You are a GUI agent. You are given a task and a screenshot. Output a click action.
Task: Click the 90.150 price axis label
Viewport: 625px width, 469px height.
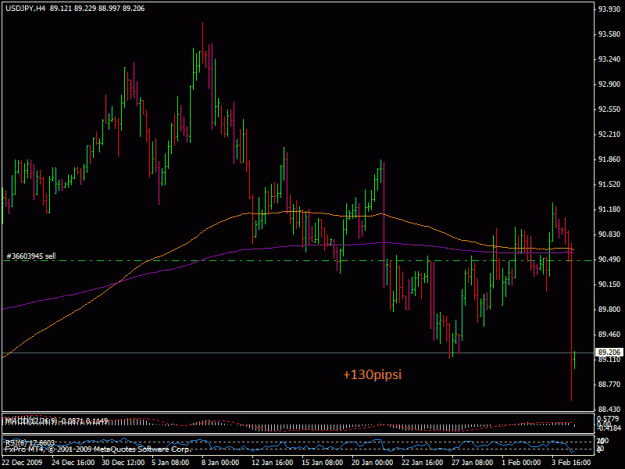tap(609, 284)
